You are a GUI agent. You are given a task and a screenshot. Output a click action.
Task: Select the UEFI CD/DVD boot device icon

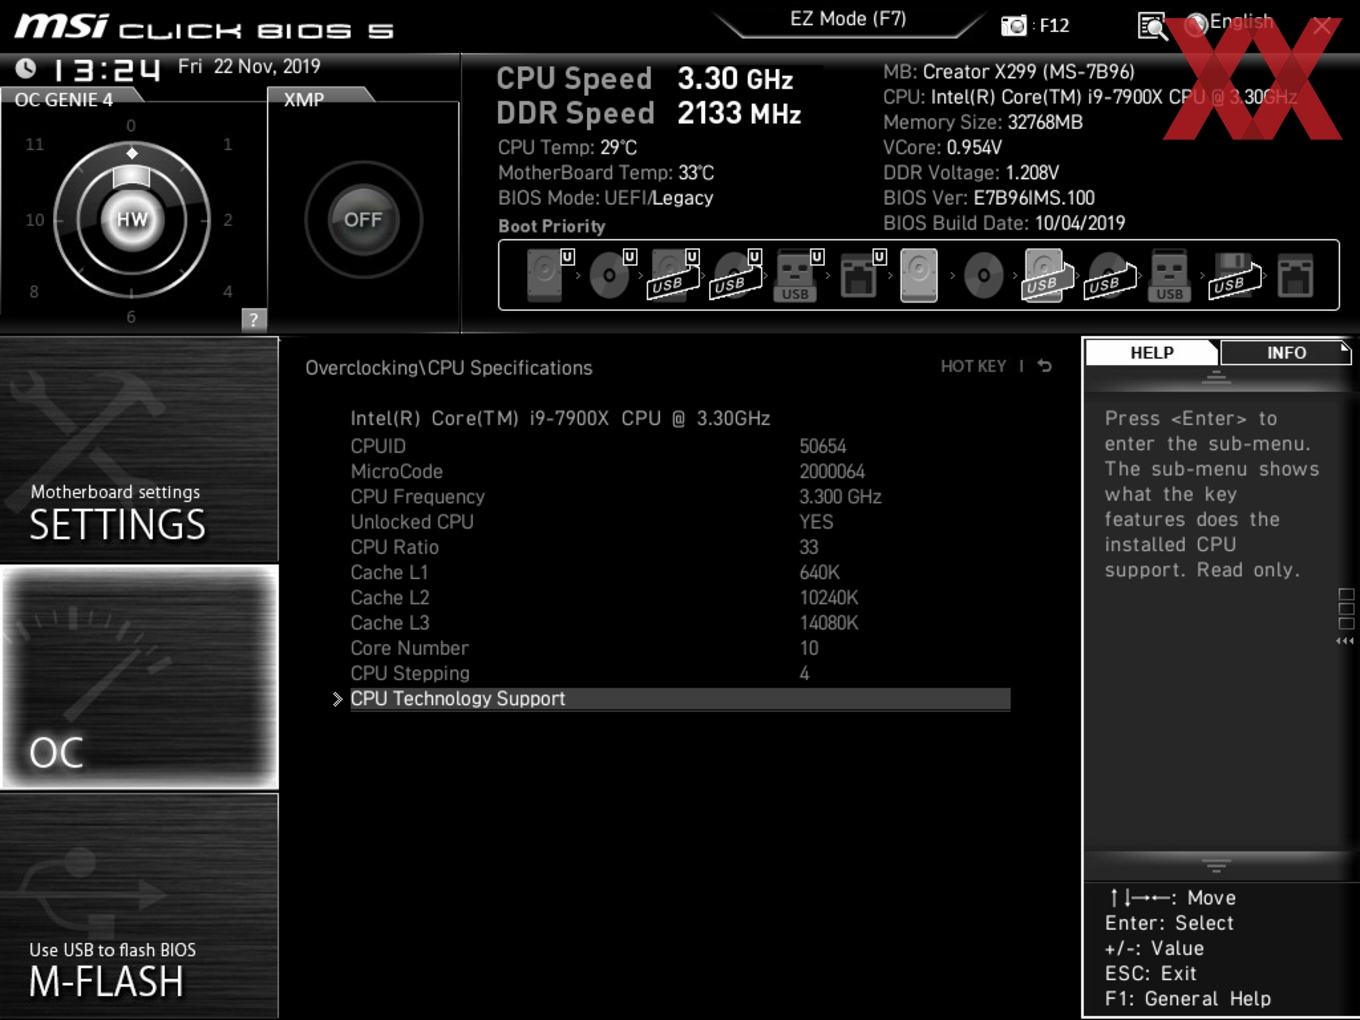coord(612,275)
